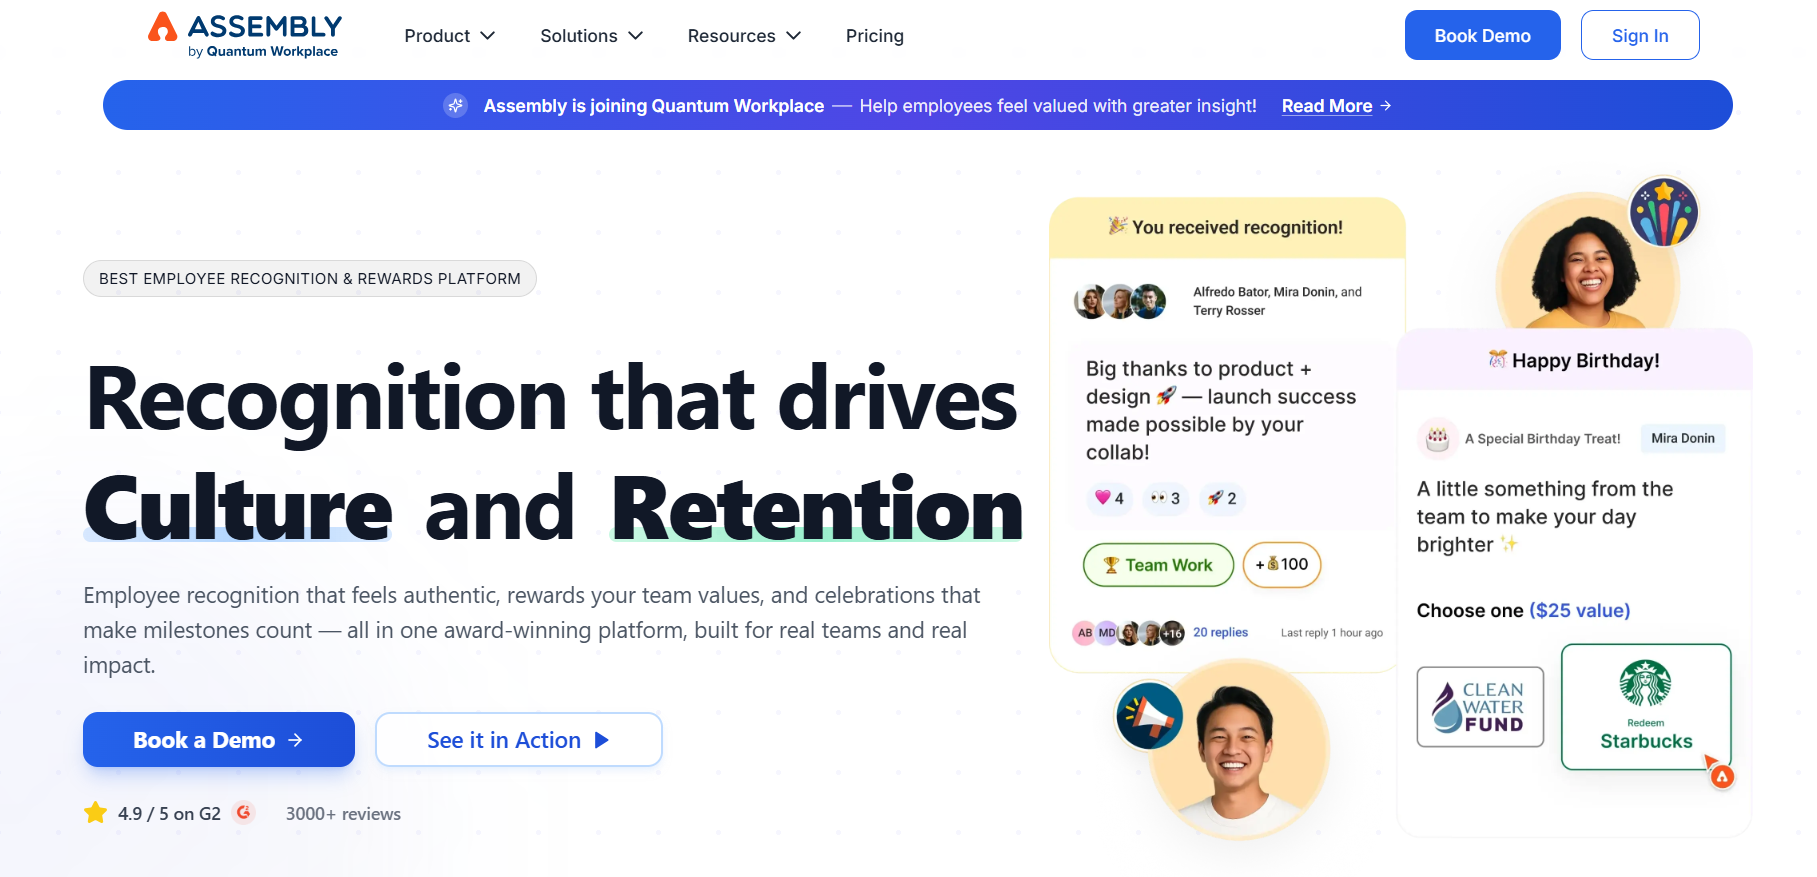Click the G2 logo icon
Image resolution: width=1817 pixels, height=877 pixels.
(243, 812)
